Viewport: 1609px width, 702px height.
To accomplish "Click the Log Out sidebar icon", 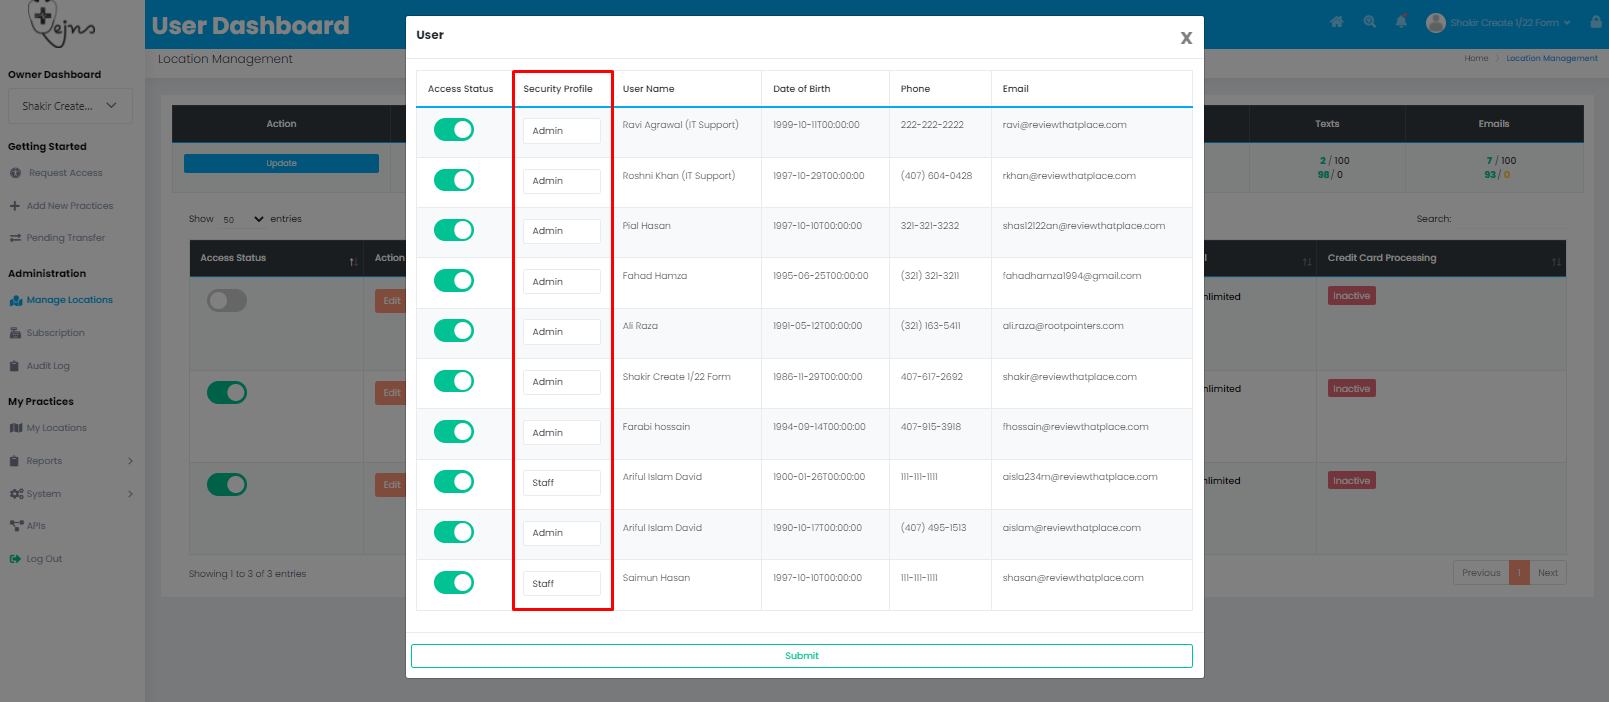I will click(x=15, y=559).
